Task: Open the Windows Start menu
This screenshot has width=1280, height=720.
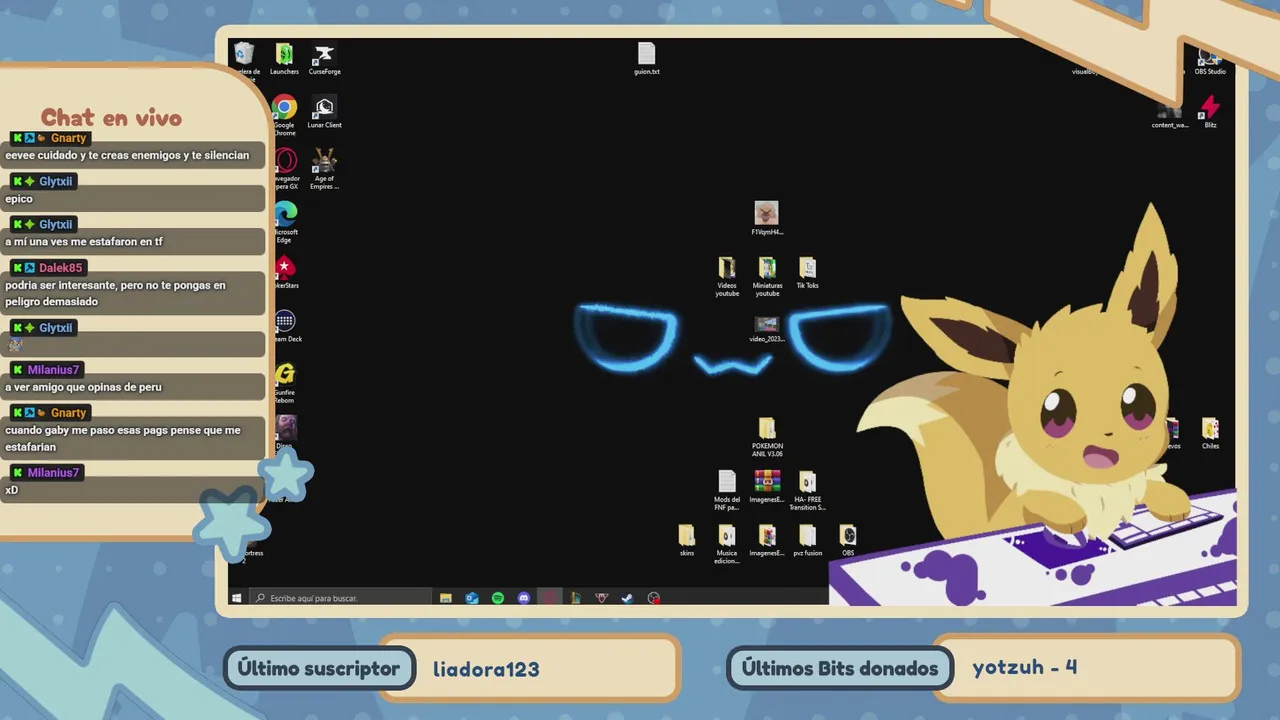Action: [237, 598]
